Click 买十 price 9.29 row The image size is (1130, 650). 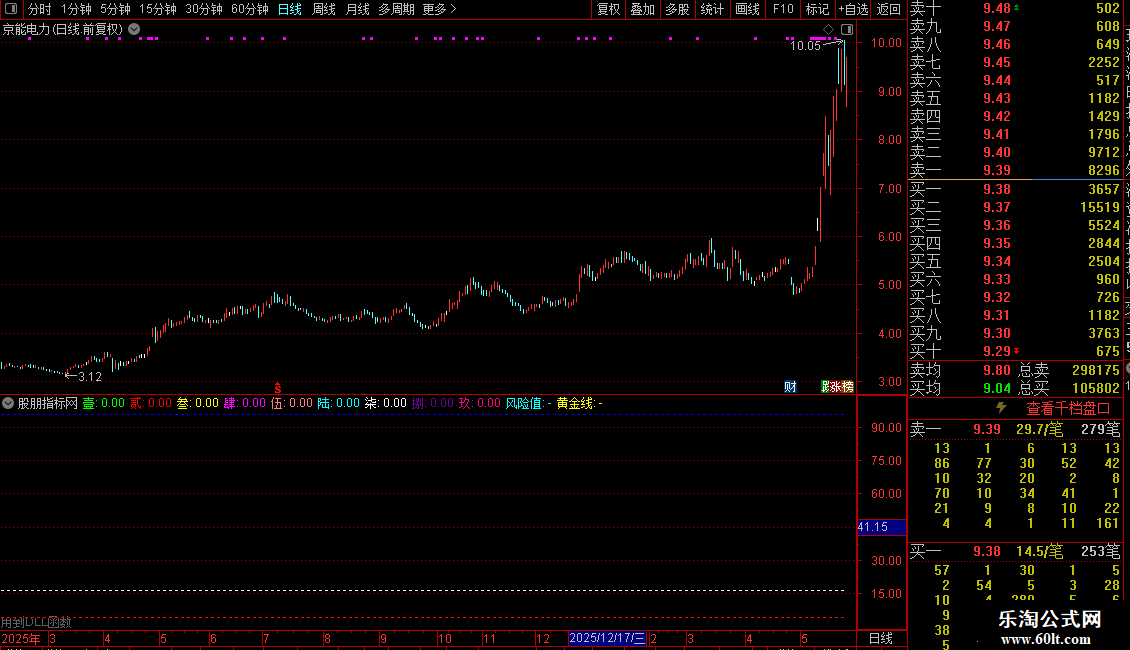coord(1015,351)
